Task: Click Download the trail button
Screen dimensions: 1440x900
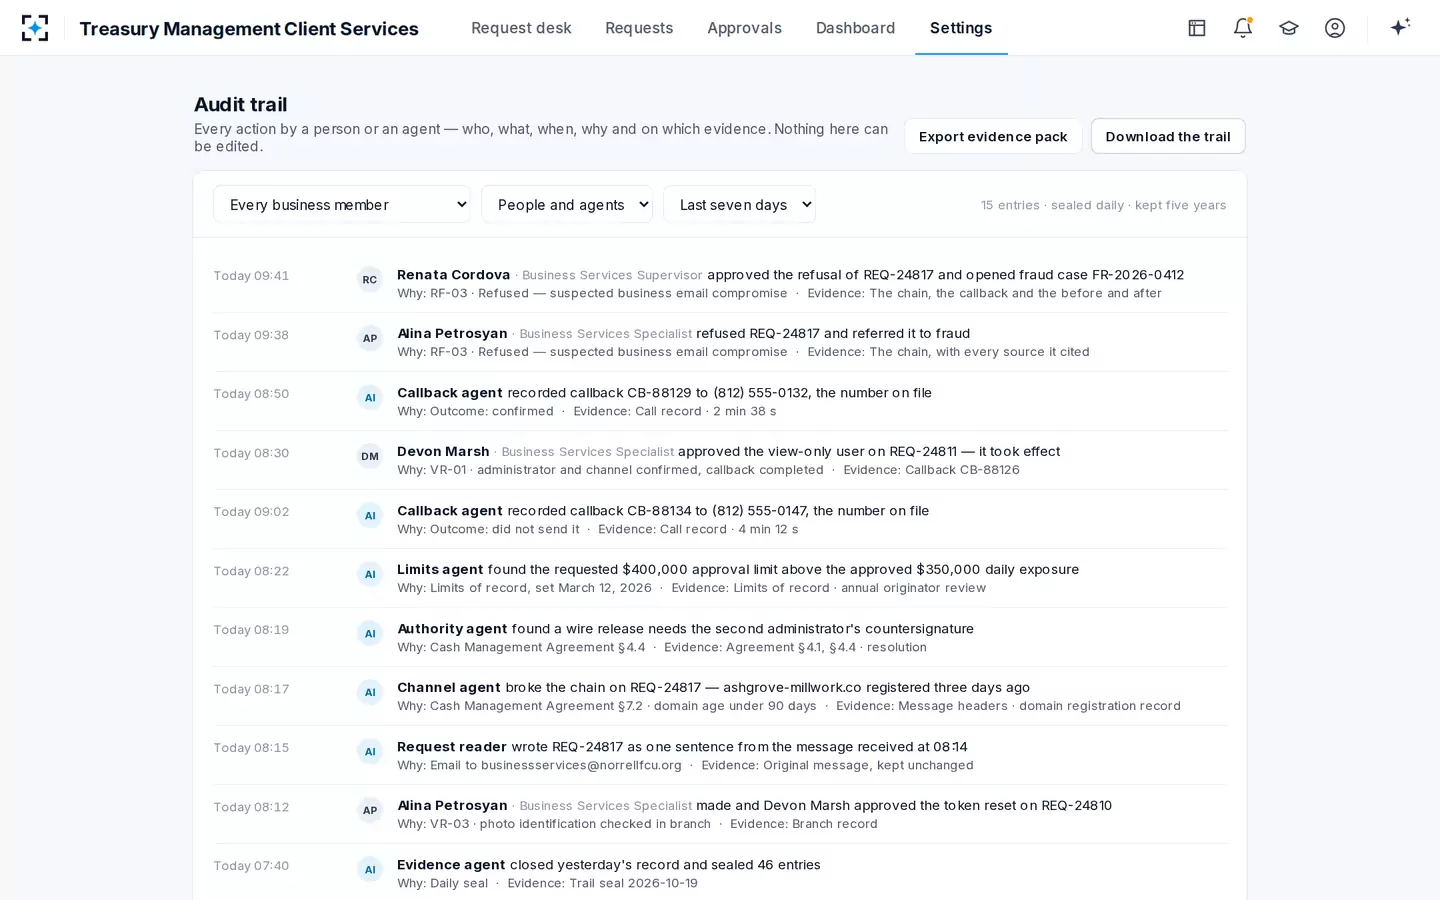Action: [x=1168, y=136]
